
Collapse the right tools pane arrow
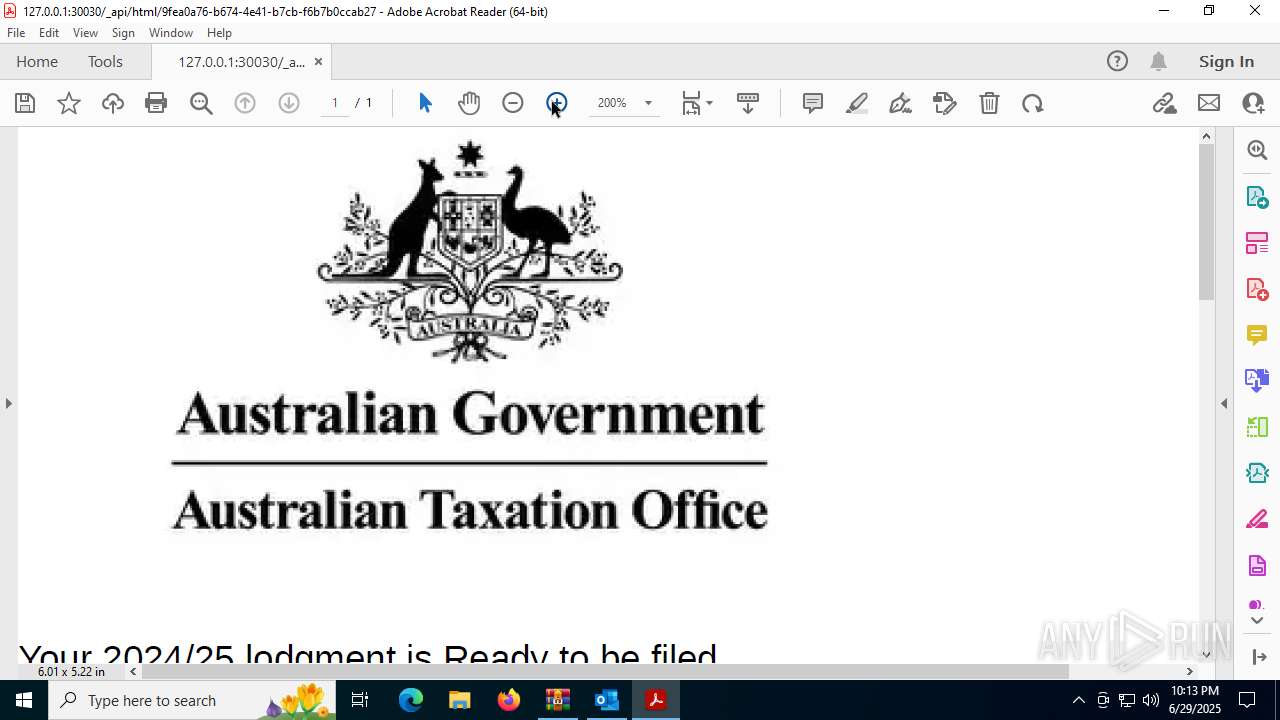(1224, 403)
